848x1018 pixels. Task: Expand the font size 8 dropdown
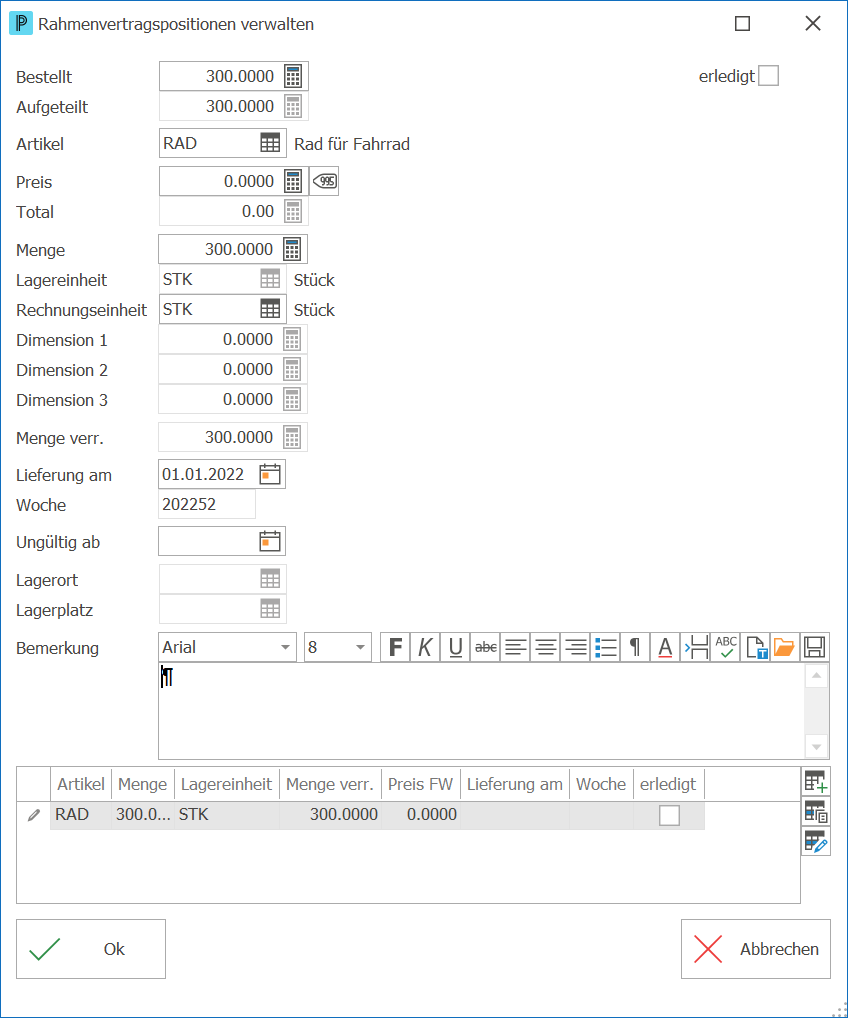[x=360, y=647]
